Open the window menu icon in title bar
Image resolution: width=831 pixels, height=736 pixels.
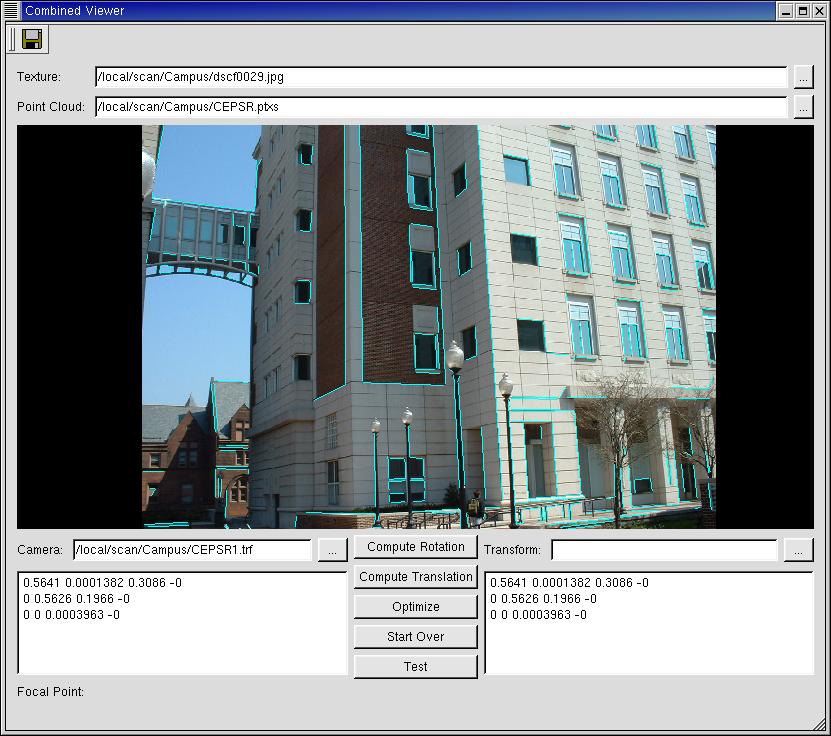(x=11, y=10)
